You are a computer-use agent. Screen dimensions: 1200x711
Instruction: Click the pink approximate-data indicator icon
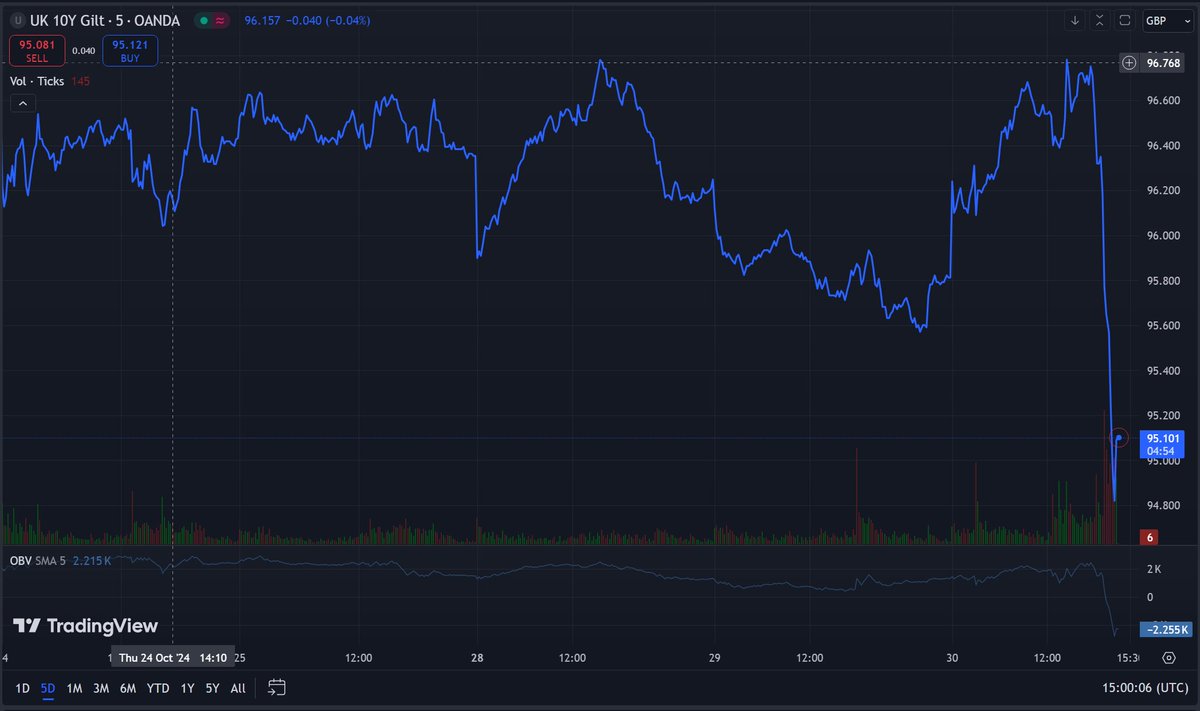[x=222, y=20]
